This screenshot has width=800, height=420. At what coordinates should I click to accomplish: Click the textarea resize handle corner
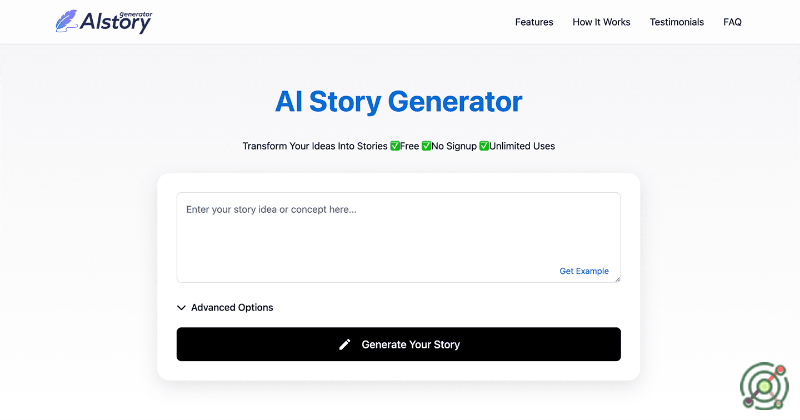pos(616,279)
